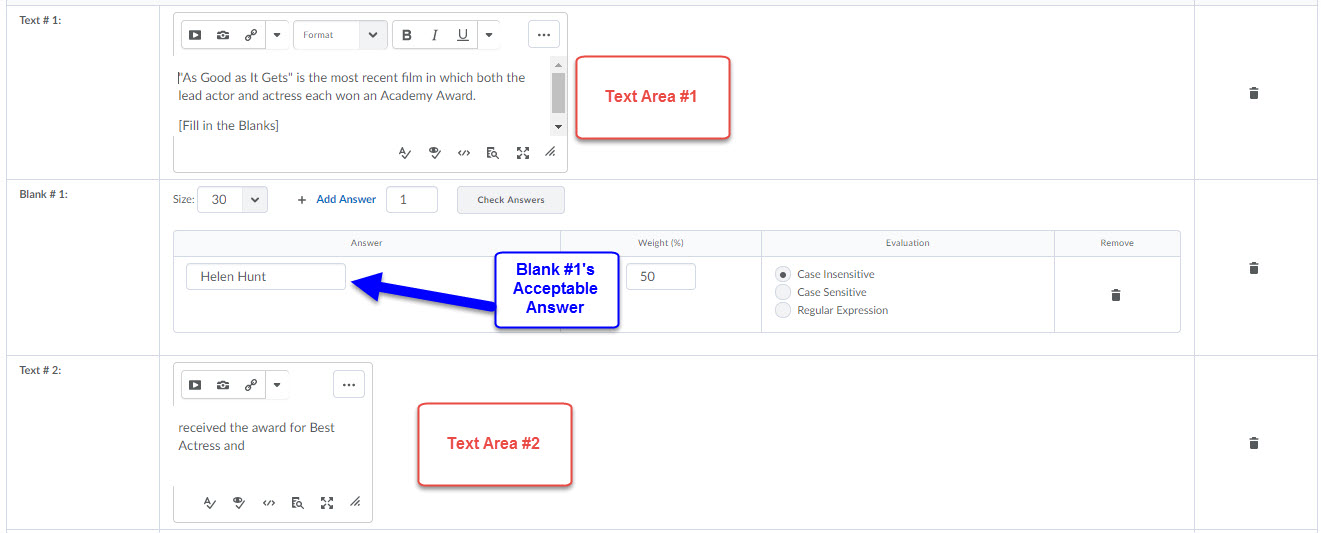
Task: Open HTML source editor in Text #2
Action: 268,503
